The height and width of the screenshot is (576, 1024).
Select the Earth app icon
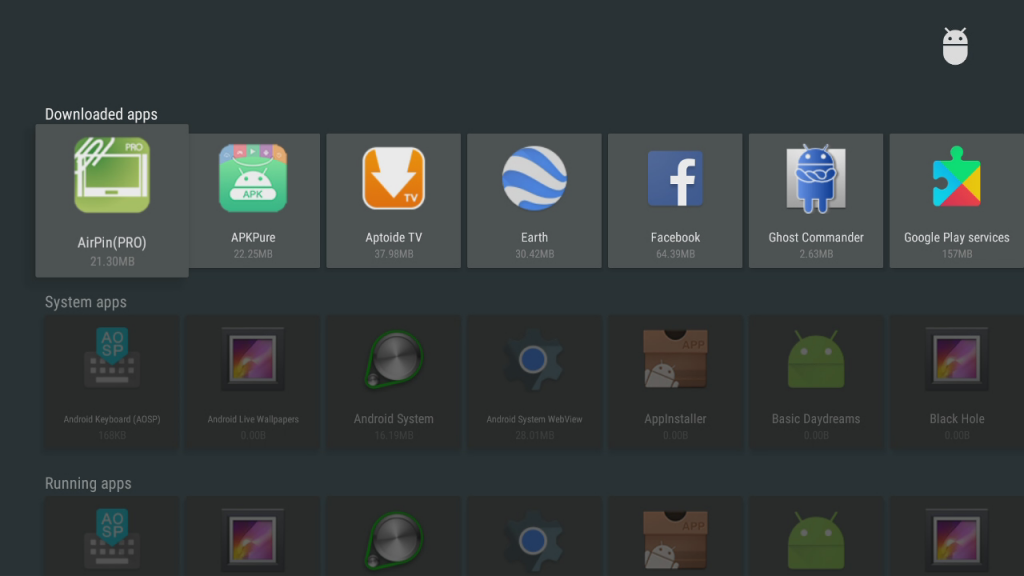click(534, 178)
